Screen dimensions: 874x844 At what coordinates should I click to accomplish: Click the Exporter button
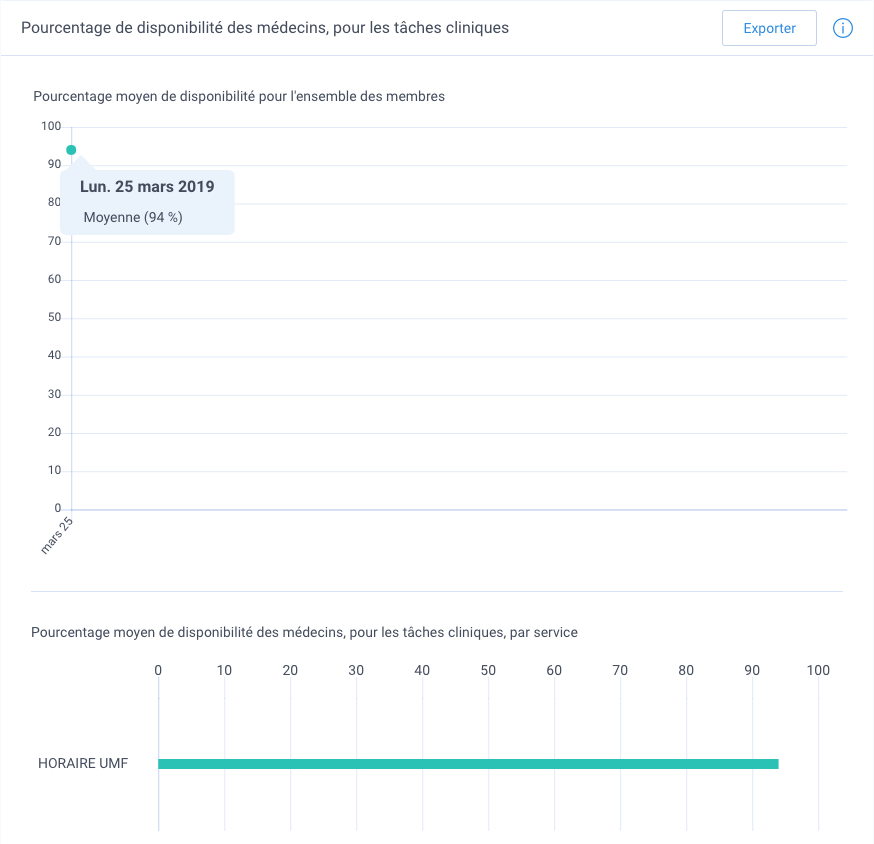click(x=769, y=28)
